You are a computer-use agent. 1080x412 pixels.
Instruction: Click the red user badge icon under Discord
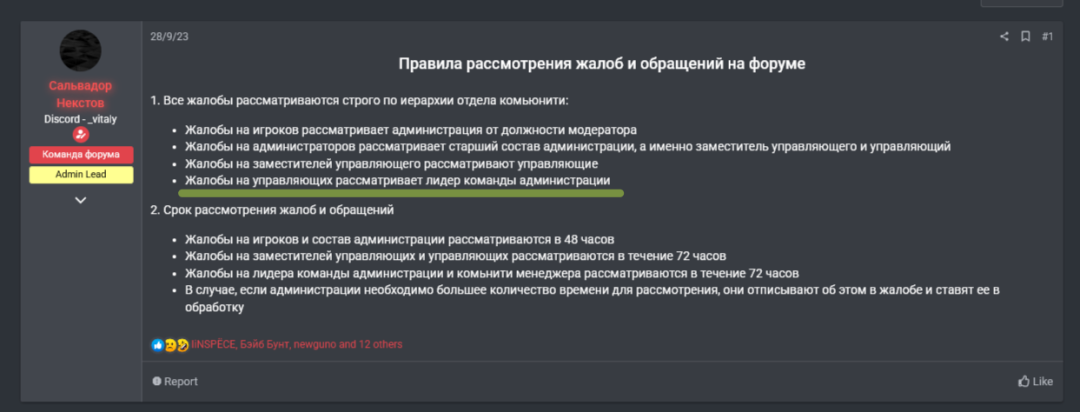pos(81,135)
